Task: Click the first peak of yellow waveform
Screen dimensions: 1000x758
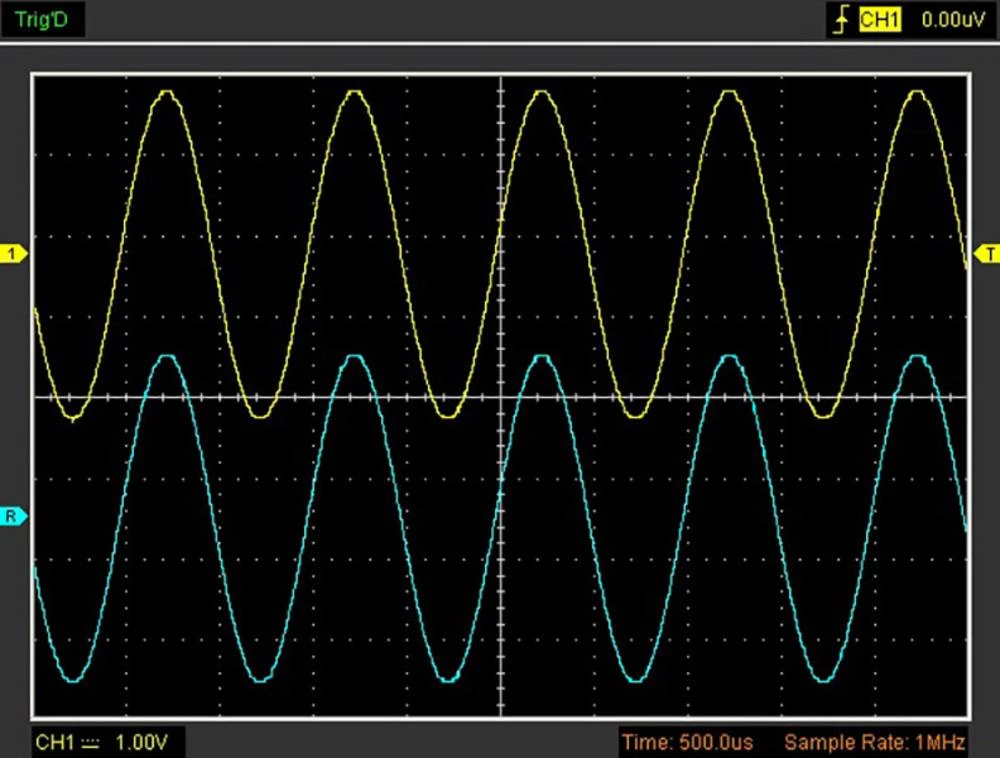Action: 167,92
